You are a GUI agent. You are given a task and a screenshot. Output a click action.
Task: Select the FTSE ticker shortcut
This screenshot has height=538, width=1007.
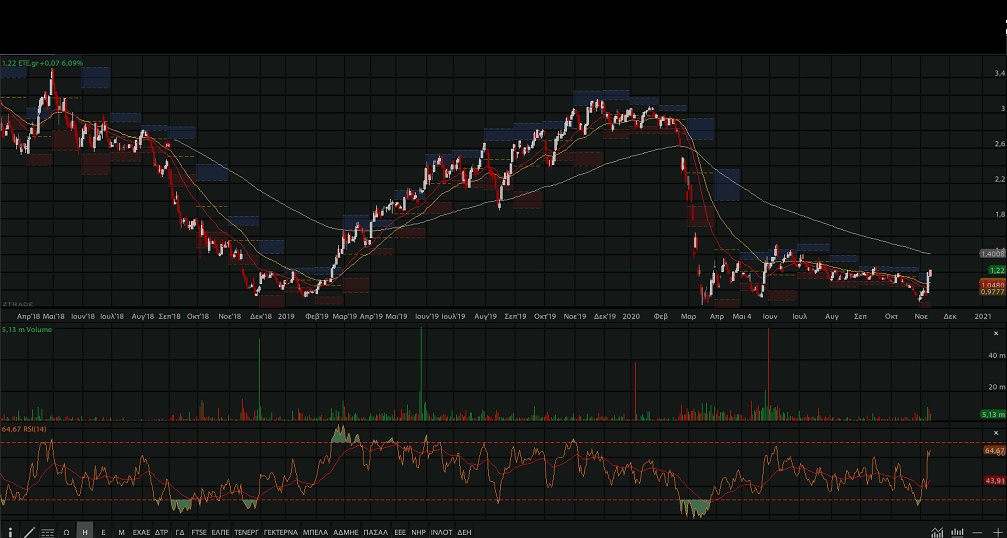point(199,532)
